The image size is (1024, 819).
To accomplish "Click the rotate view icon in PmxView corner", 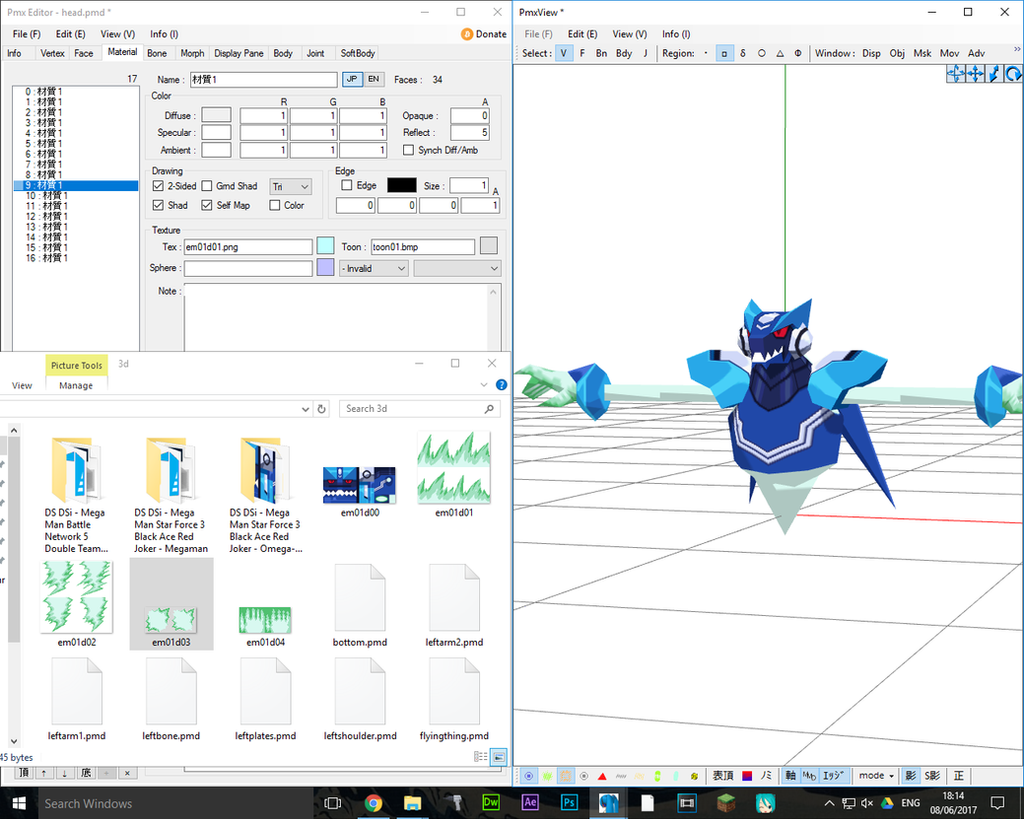I will 1013,74.
